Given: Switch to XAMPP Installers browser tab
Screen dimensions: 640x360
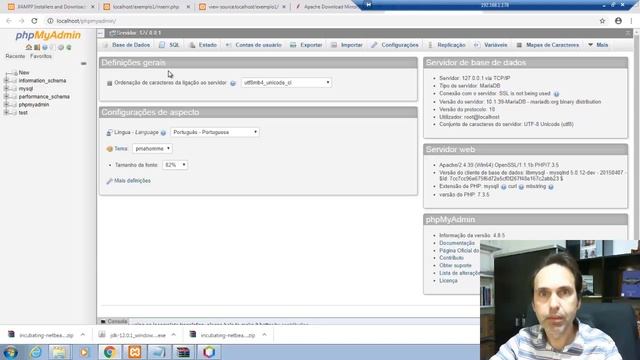Looking at the screenshot, I should 51,7.
